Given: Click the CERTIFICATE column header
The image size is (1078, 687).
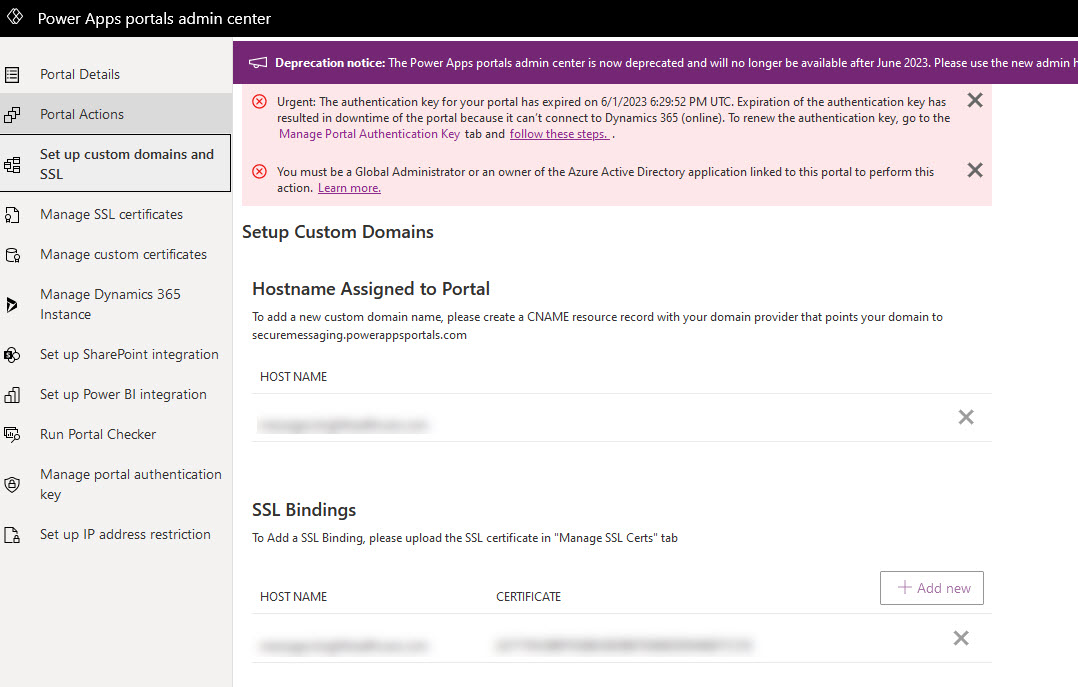Looking at the screenshot, I should click(x=529, y=597).
